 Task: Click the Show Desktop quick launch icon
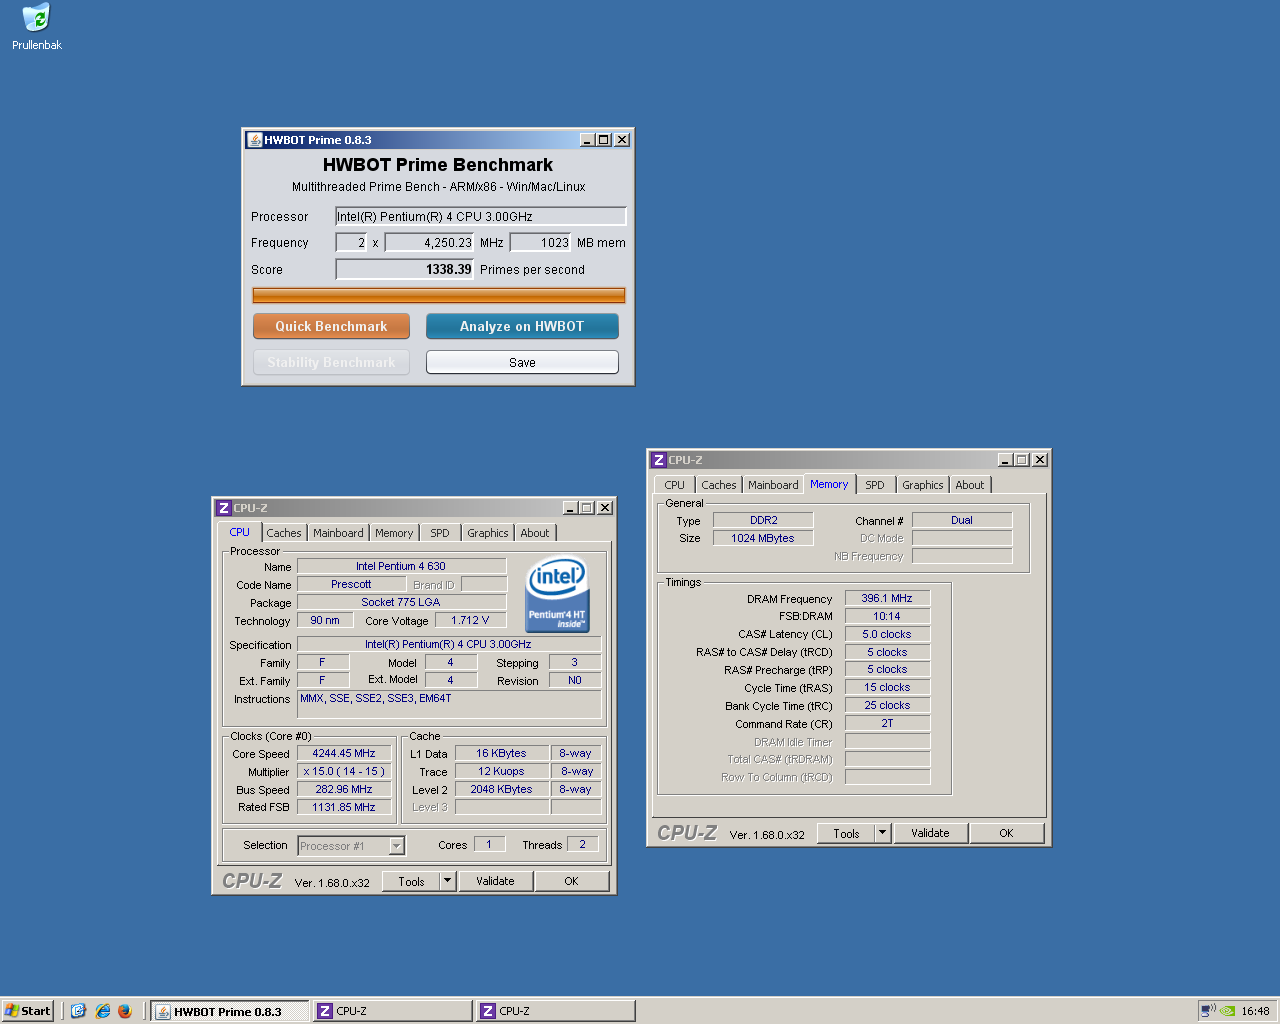tap(79, 1011)
